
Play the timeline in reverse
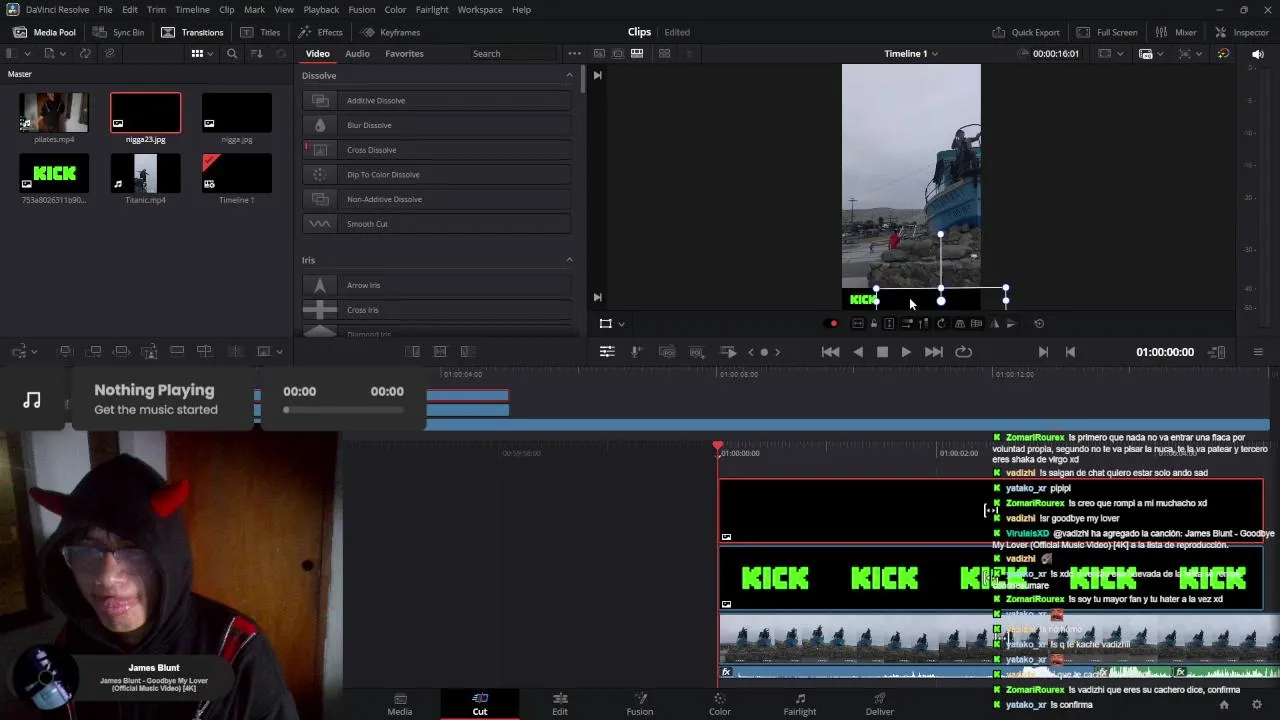pos(858,352)
